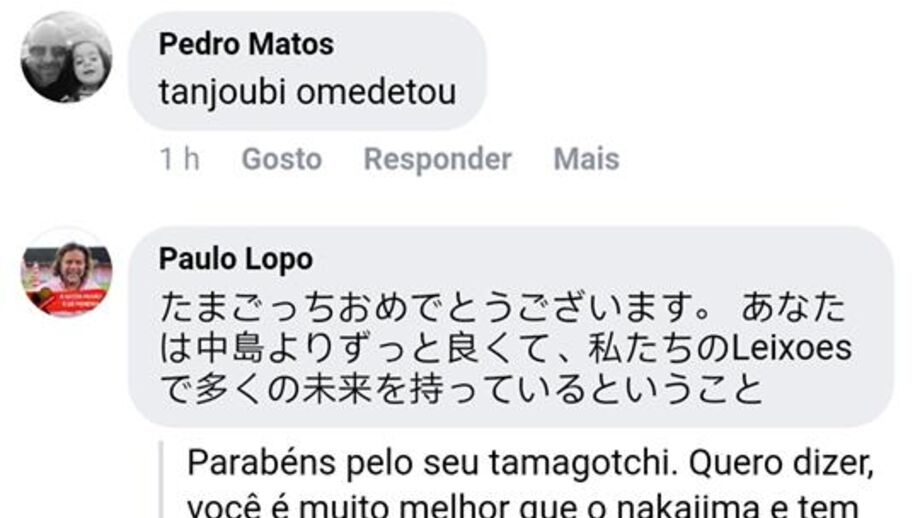Viewport: 920px width, 518px height.
Task: Open Pedro Matos's profile picture
Action: pos(66,57)
